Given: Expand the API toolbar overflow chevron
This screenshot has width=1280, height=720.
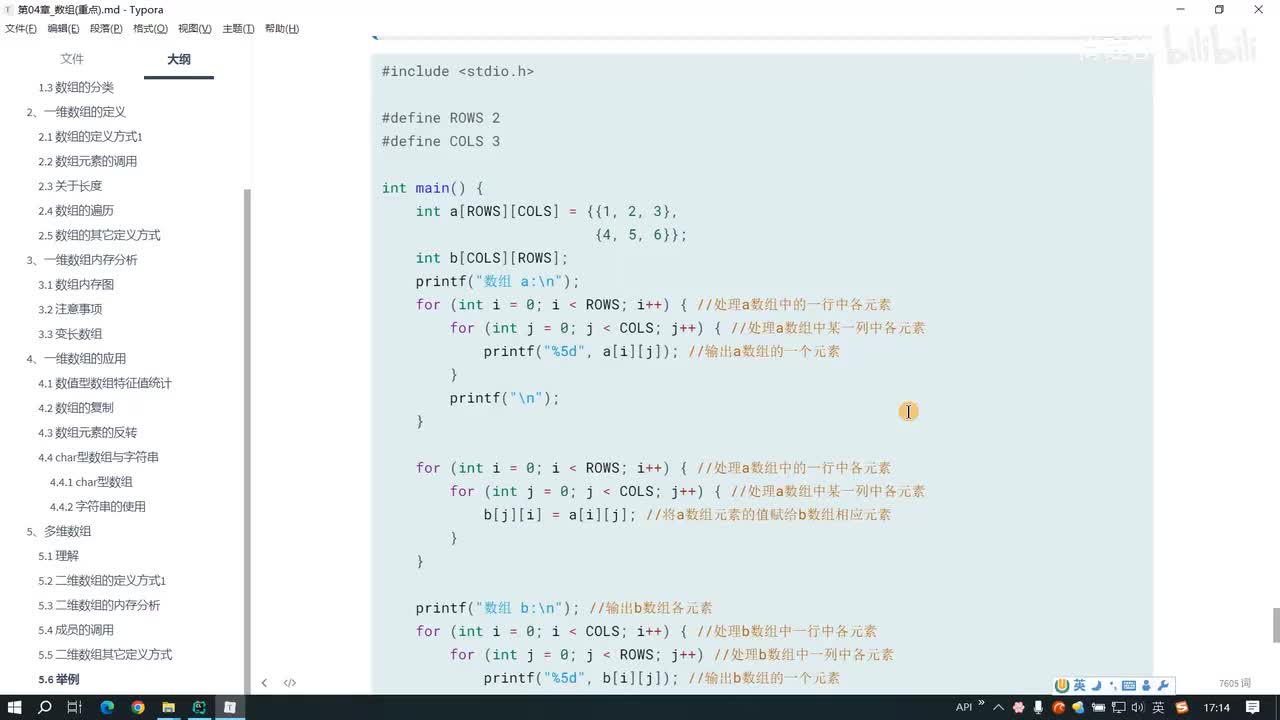Looking at the screenshot, I should (x=981, y=703).
